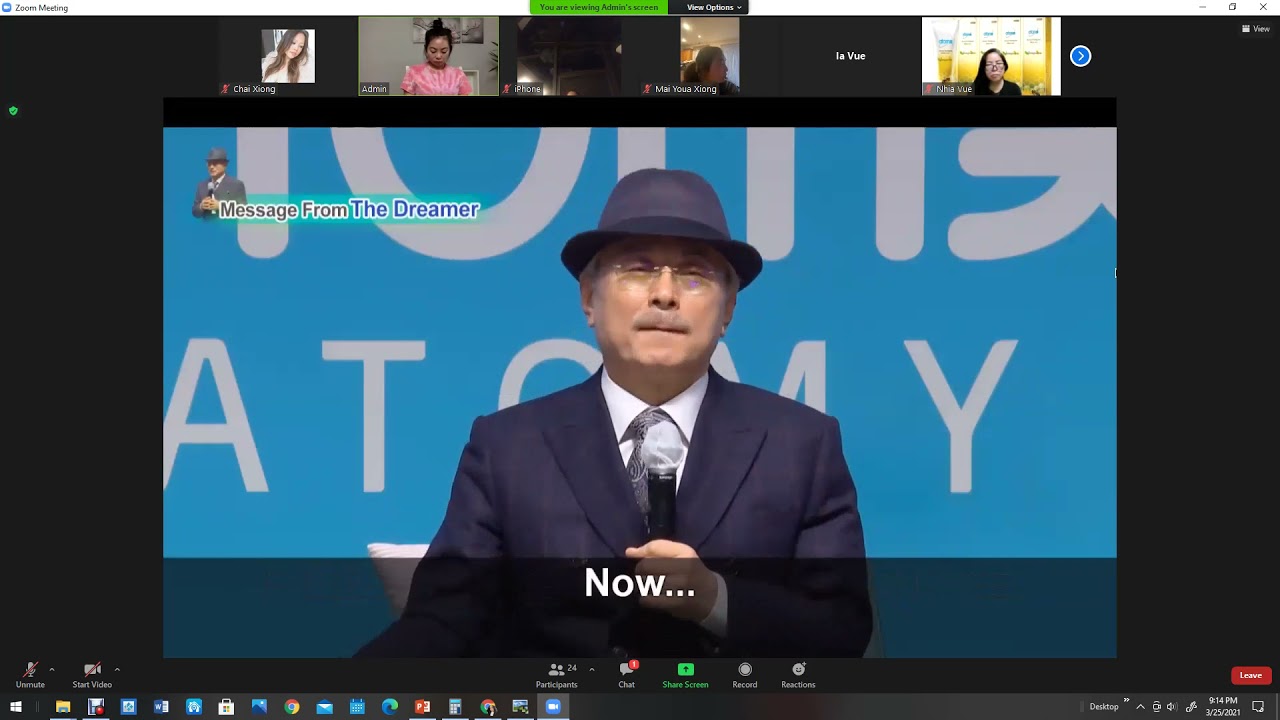Open save-disk recorder app in taskbar
This screenshot has height=720, width=1280.
point(96,707)
